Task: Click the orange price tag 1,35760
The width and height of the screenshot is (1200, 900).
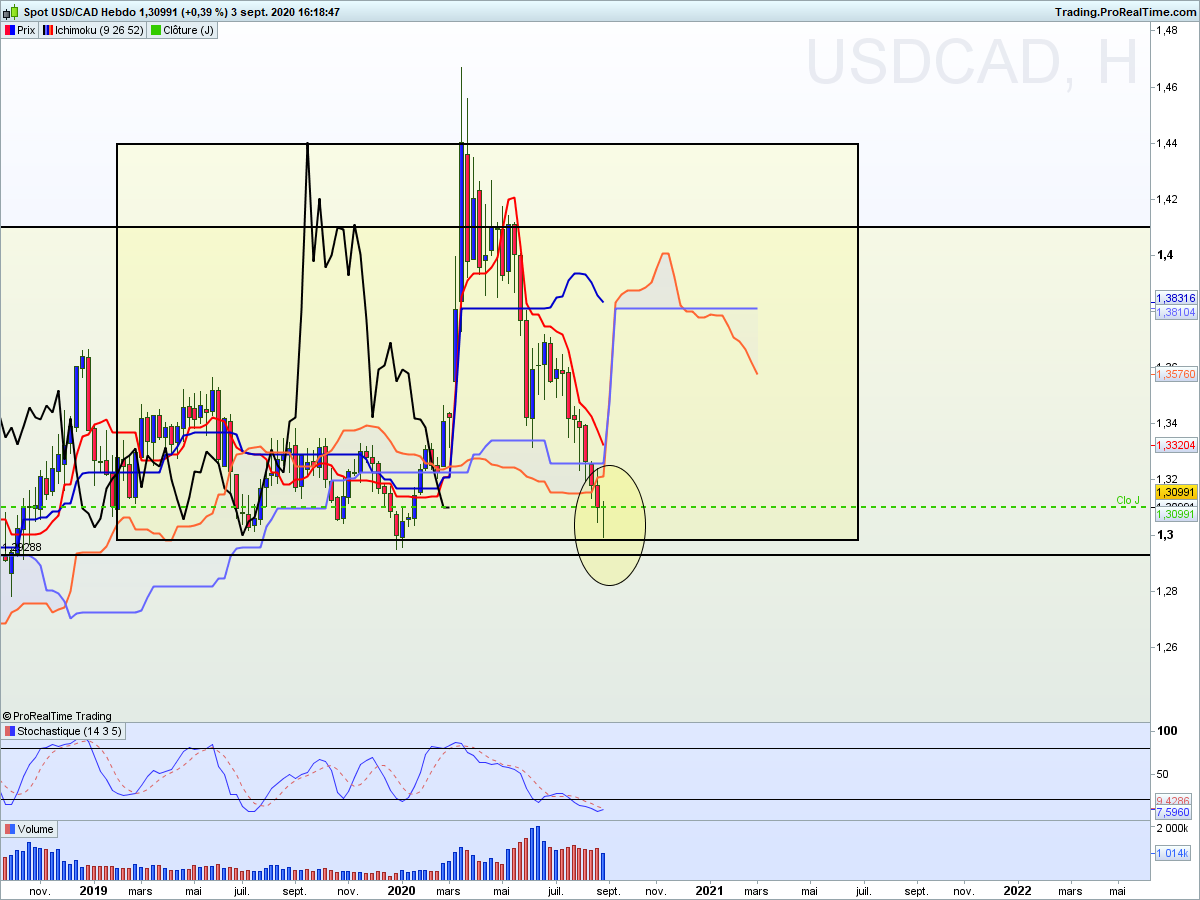Action: [1174, 374]
